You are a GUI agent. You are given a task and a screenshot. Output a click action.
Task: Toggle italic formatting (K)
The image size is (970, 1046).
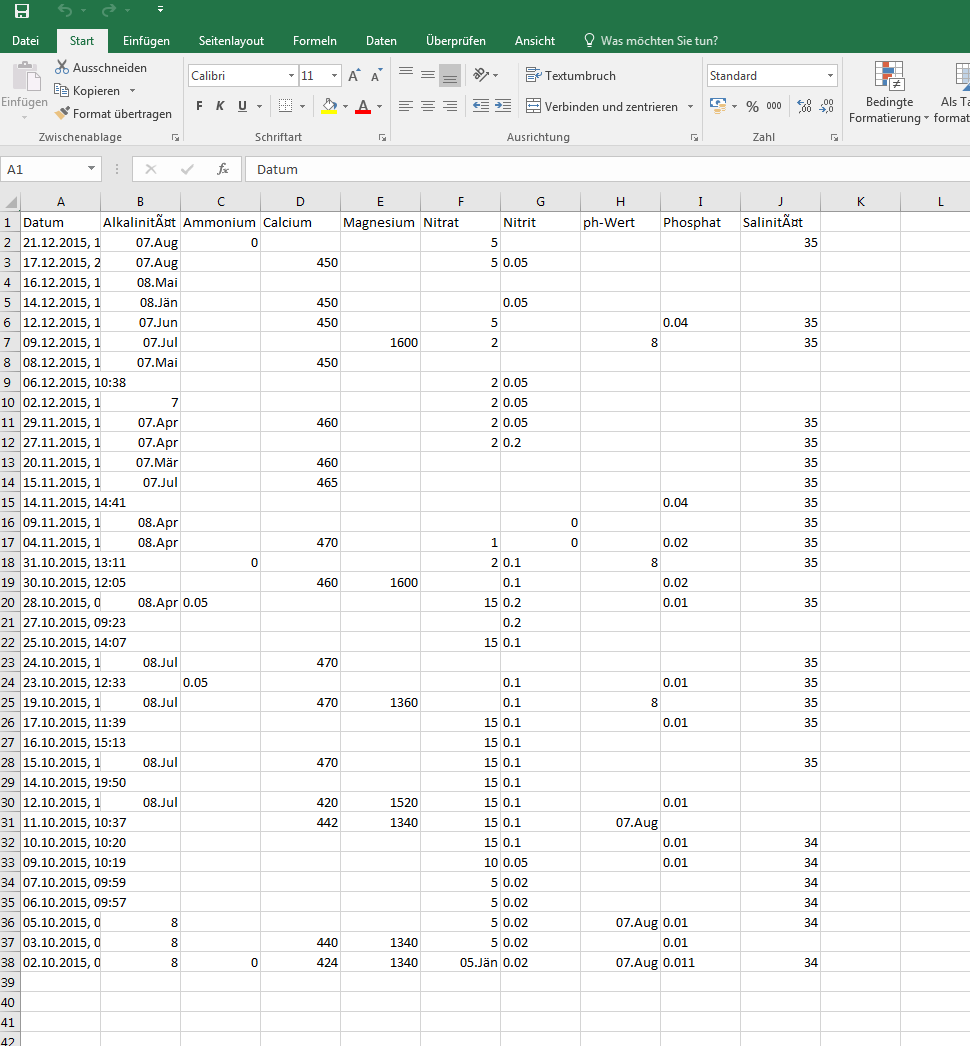[220, 106]
